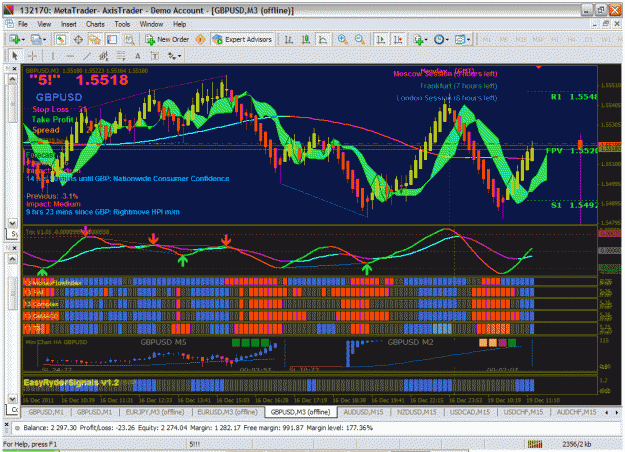This screenshot has width=625, height=452.
Task: Open the Periods clock icon
Action: coord(439,39)
